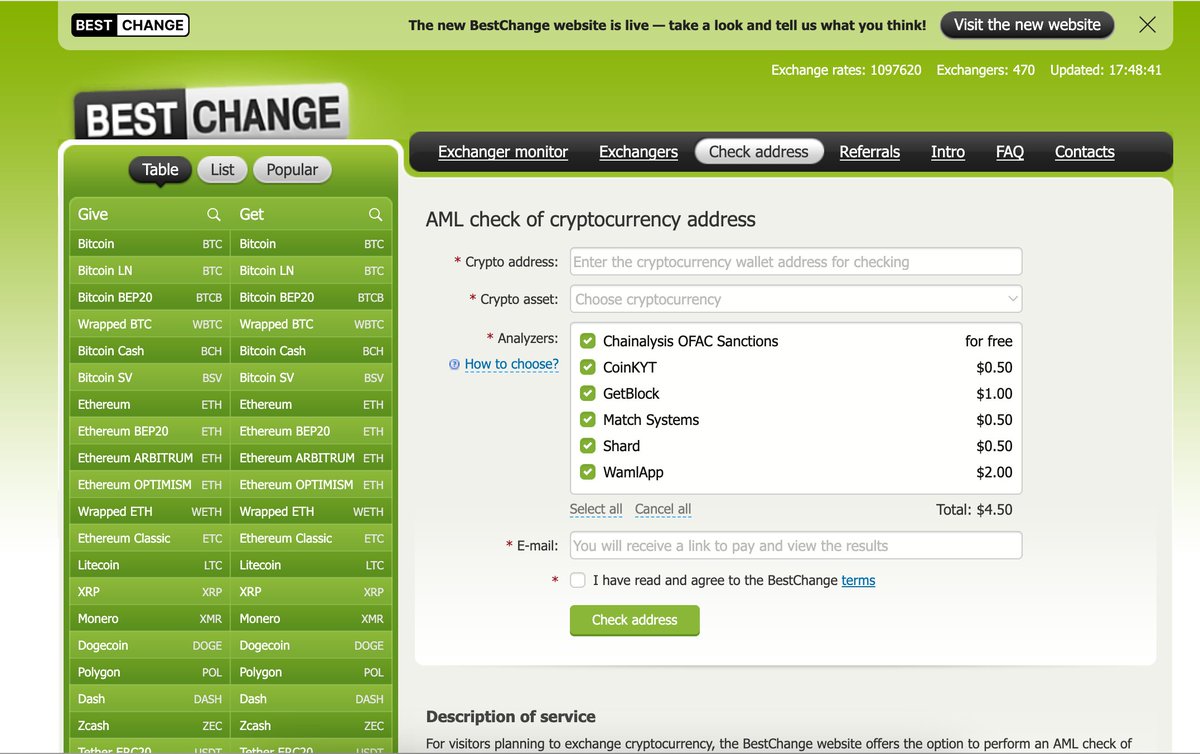Click the Crypto address input field

click(x=796, y=262)
